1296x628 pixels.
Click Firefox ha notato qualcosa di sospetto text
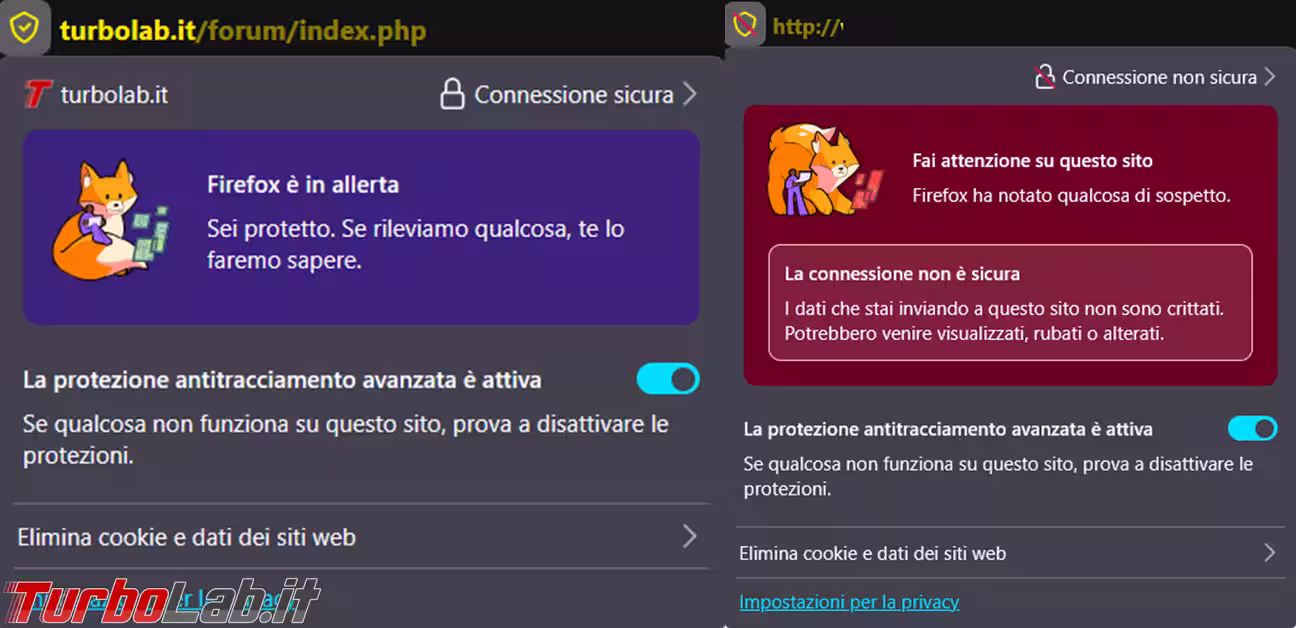coord(1071,196)
